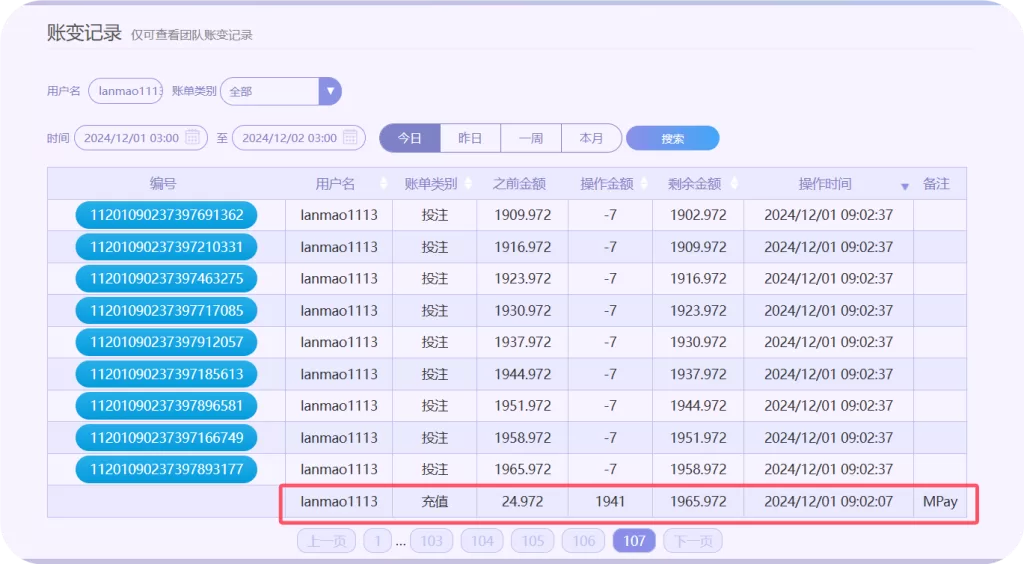Select current page 107
Viewport: 1024px width, 564px height.
pos(634,541)
